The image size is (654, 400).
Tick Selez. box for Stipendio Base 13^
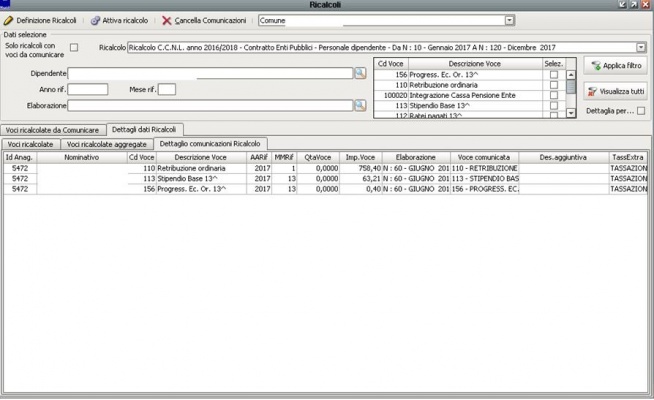[x=554, y=106]
